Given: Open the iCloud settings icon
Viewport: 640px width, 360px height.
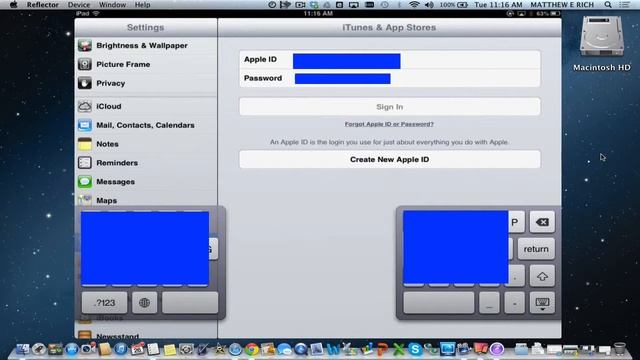Looking at the screenshot, I should (x=85, y=106).
